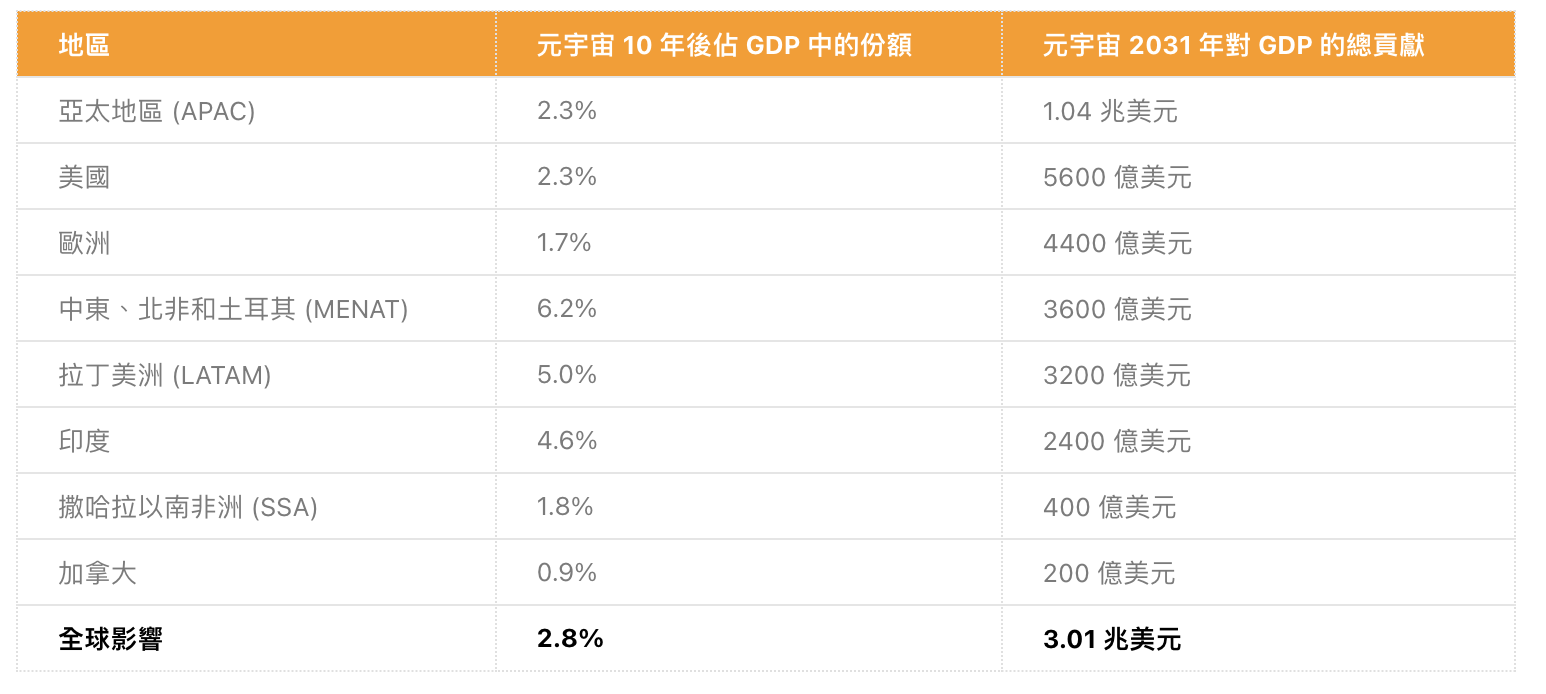Click the 1.04 兆美元 value

click(x=1110, y=111)
